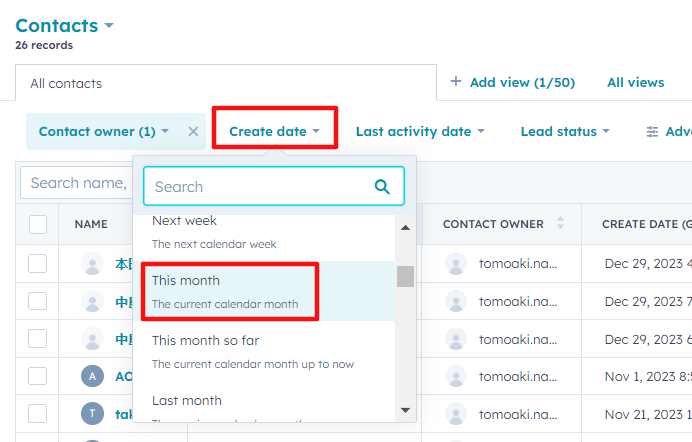Remove the Contact owner filter with X

(x=193, y=131)
